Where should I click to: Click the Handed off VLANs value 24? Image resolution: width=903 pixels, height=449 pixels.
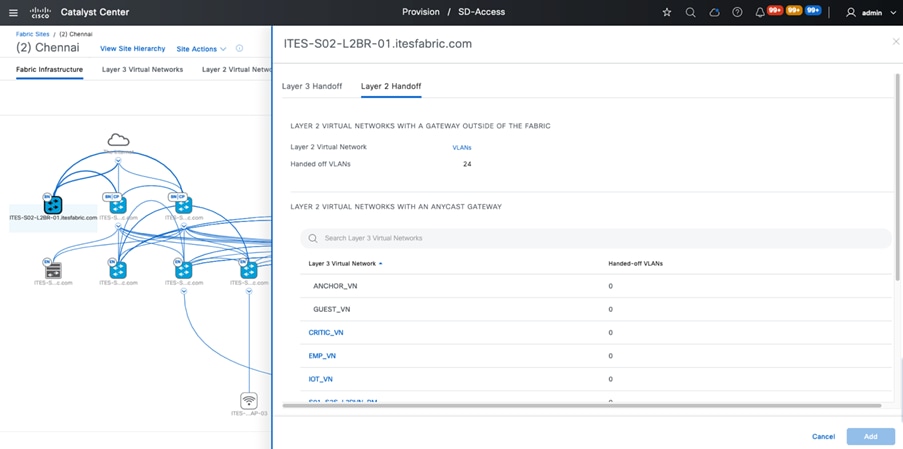(x=467, y=164)
